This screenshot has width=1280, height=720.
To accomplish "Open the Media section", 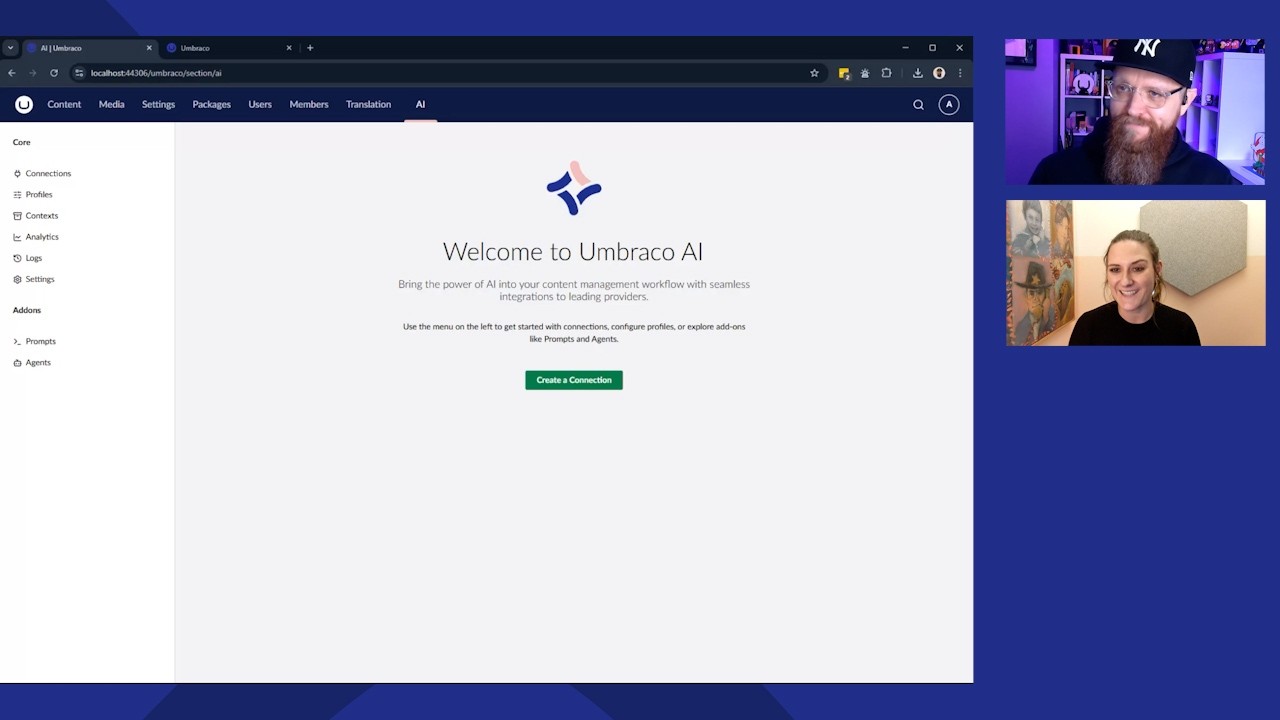I will coord(111,104).
